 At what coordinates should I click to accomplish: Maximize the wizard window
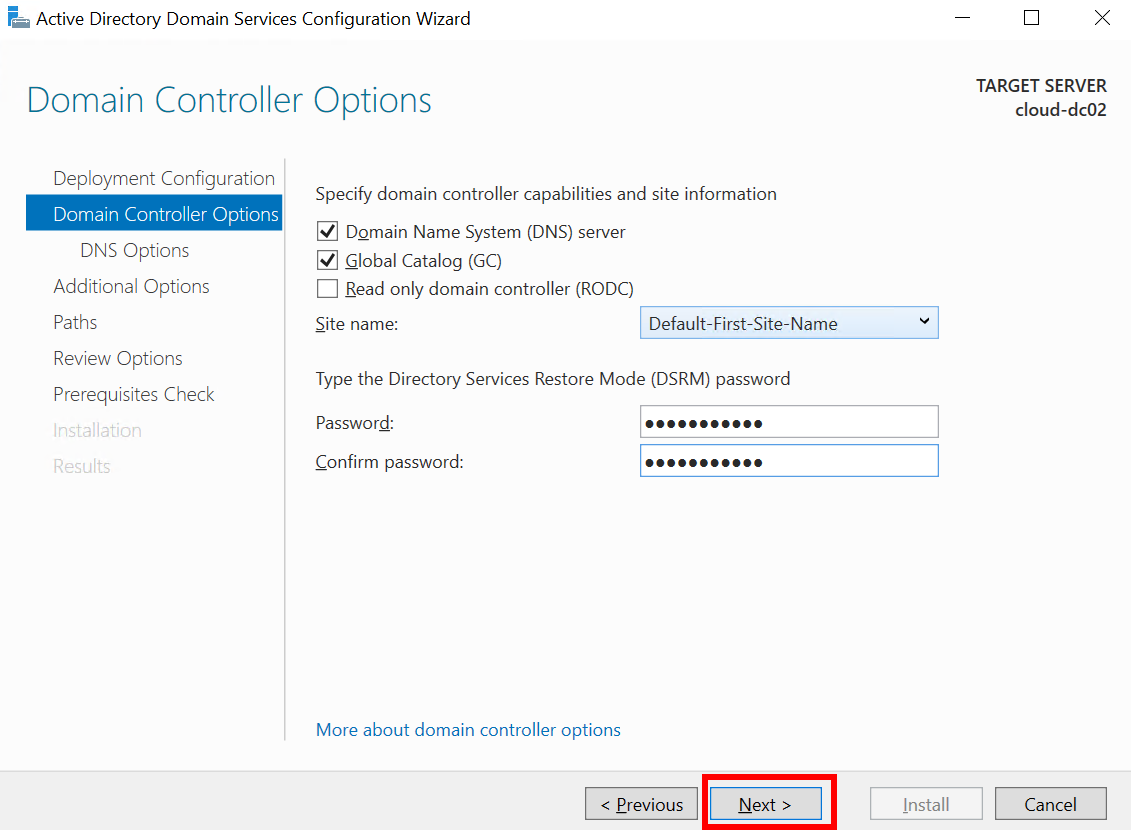1031,18
